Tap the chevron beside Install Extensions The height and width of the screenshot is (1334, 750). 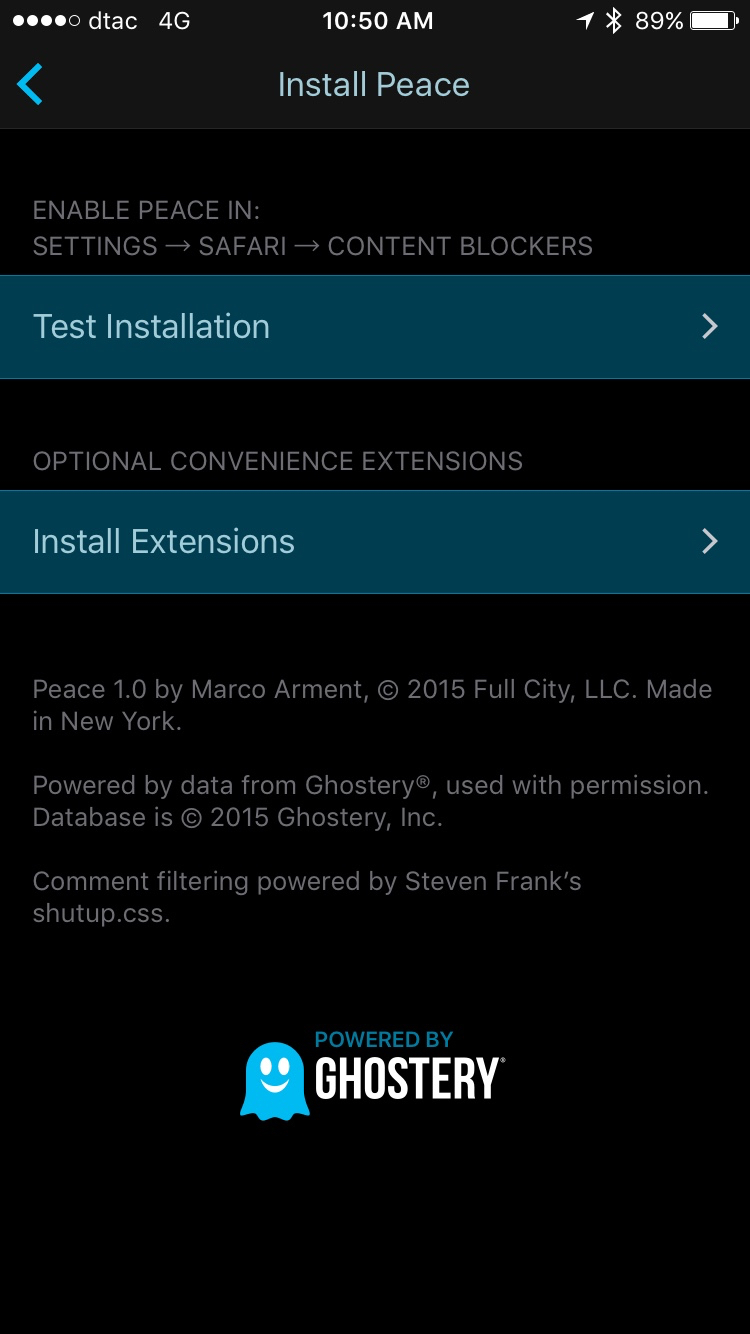pyautogui.click(x=710, y=542)
